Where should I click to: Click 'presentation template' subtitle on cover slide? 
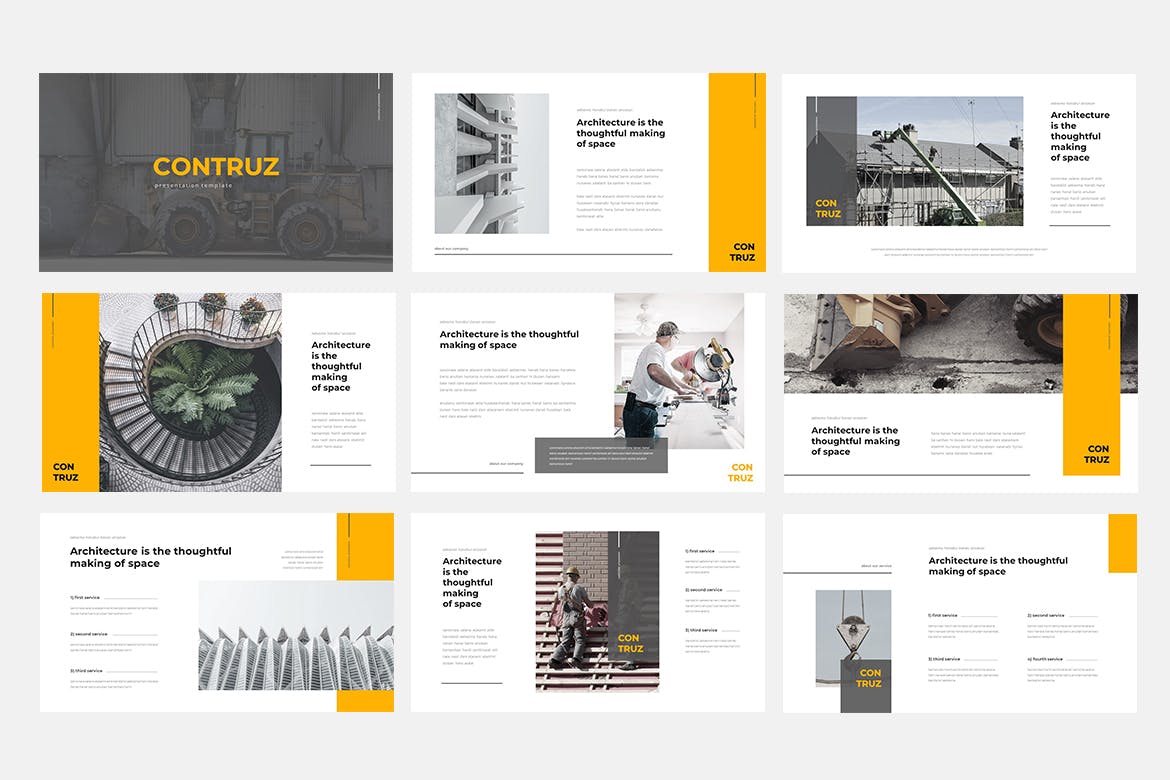pyautogui.click(x=193, y=185)
